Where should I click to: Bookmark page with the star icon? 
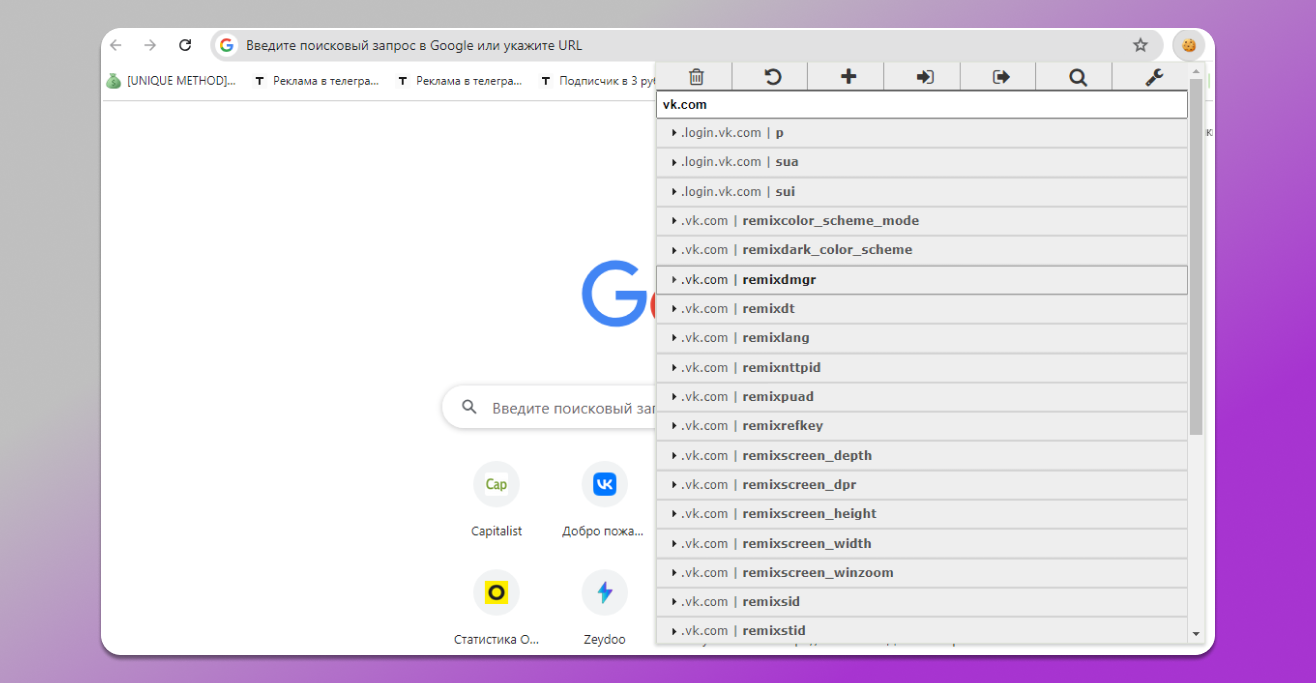1140,45
